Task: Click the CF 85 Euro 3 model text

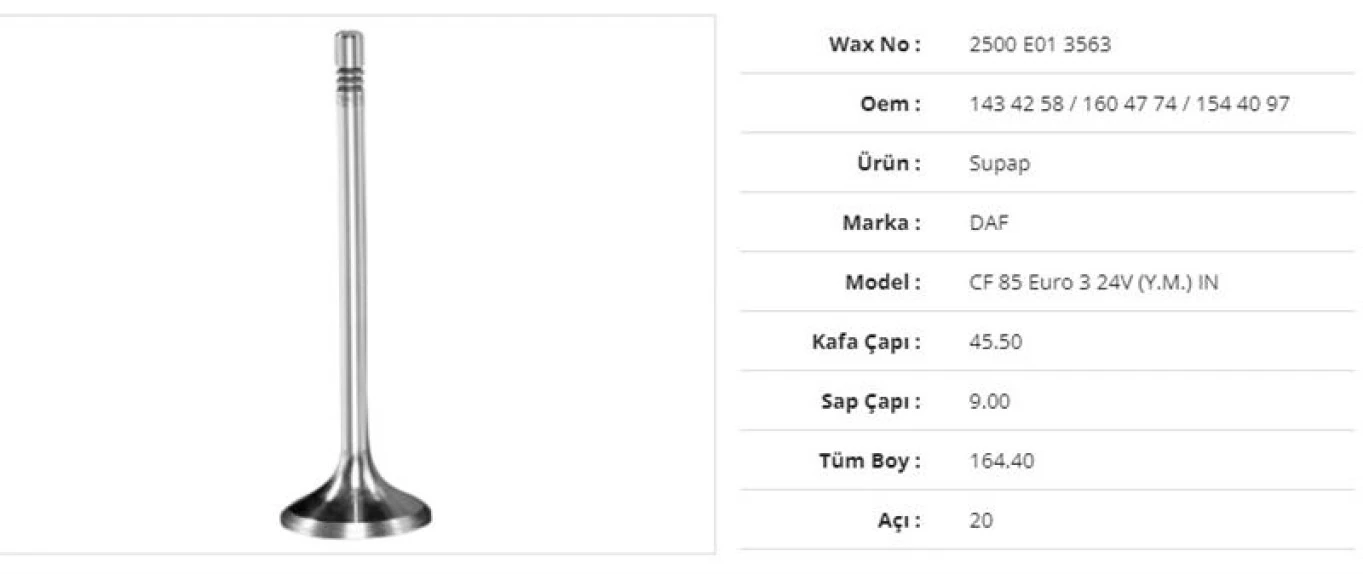Action: 1094,282
